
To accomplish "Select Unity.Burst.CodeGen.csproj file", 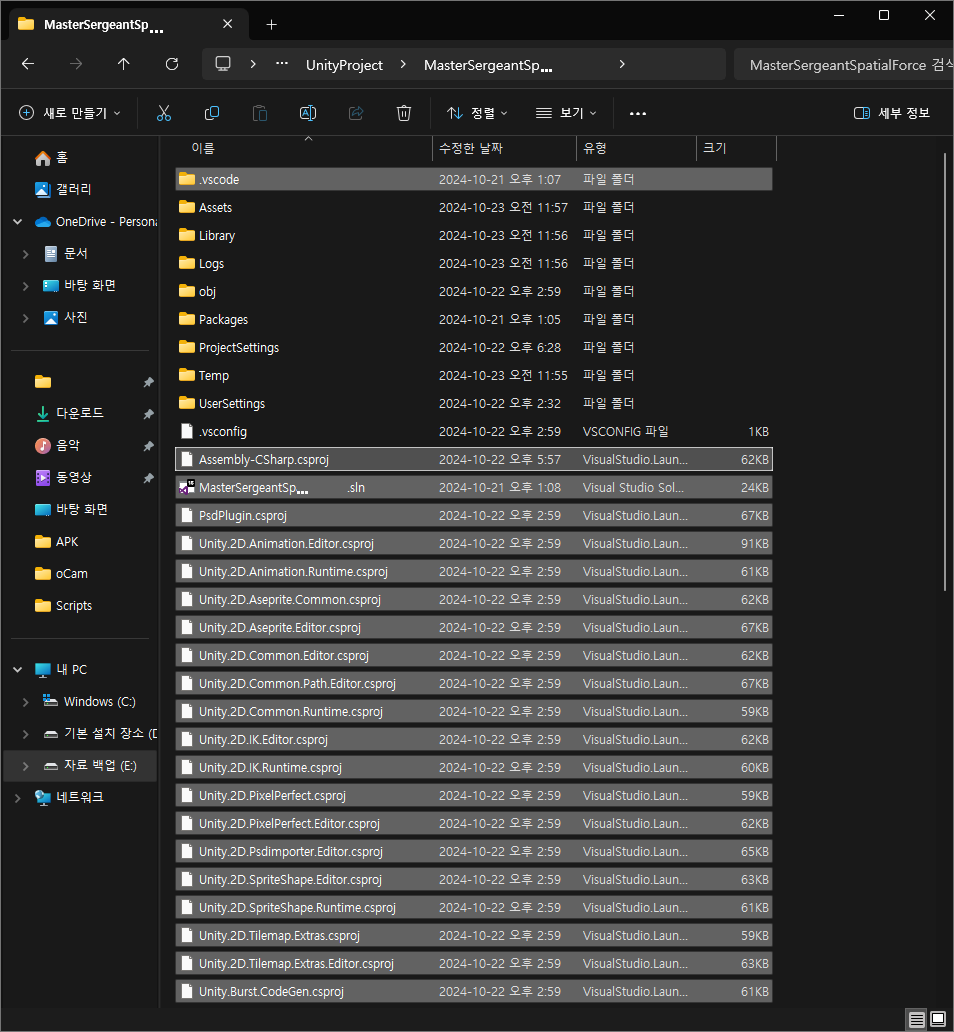I will click(x=473, y=992).
